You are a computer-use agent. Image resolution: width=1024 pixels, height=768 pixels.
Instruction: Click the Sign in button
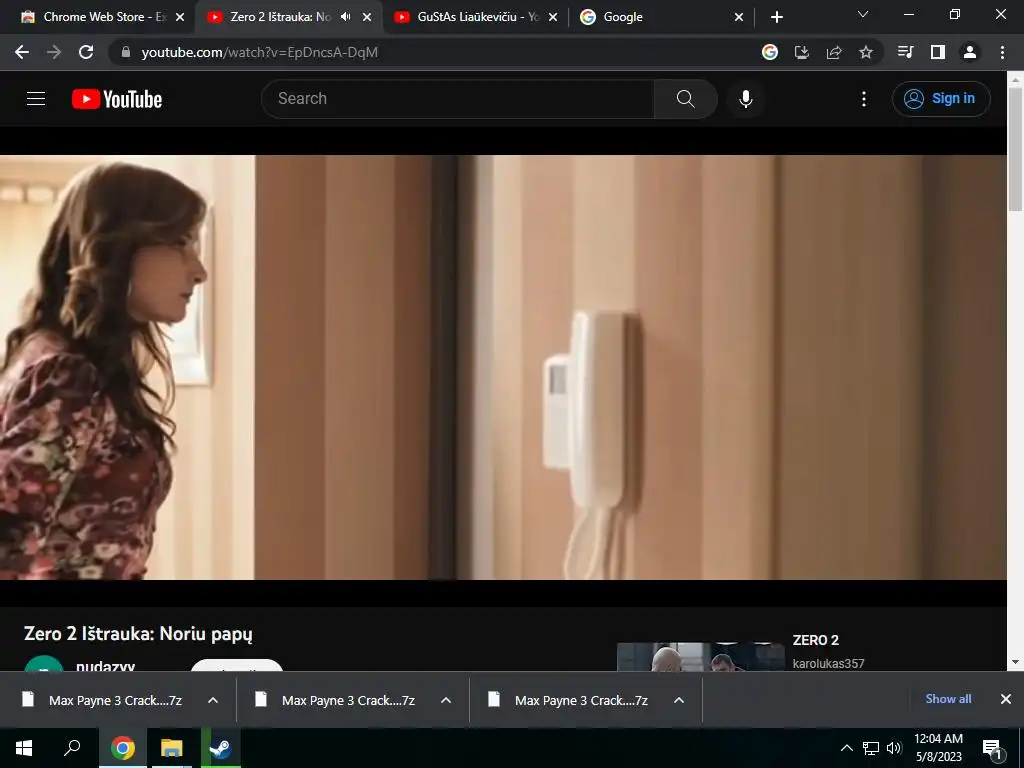pyautogui.click(x=941, y=99)
